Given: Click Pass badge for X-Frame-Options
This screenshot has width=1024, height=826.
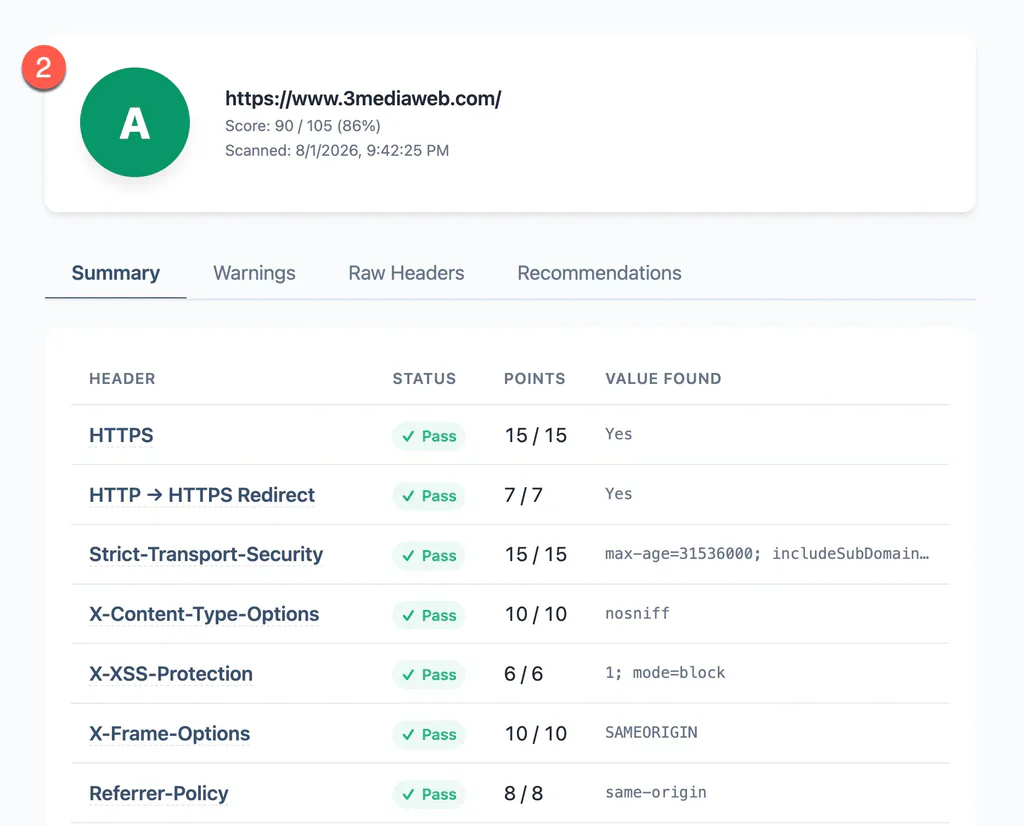Looking at the screenshot, I should [428, 735].
